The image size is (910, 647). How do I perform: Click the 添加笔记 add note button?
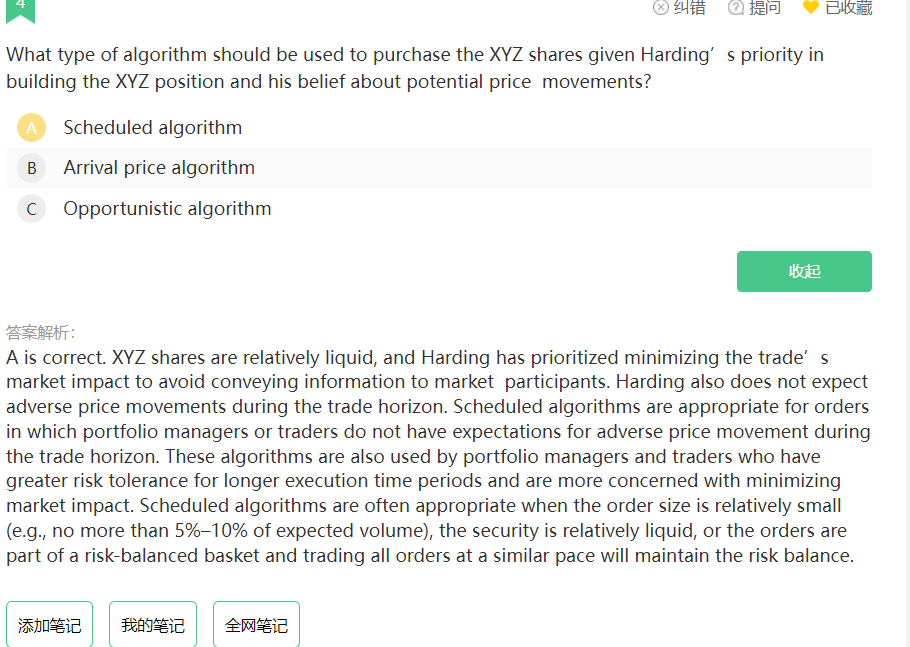pos(49,624)
